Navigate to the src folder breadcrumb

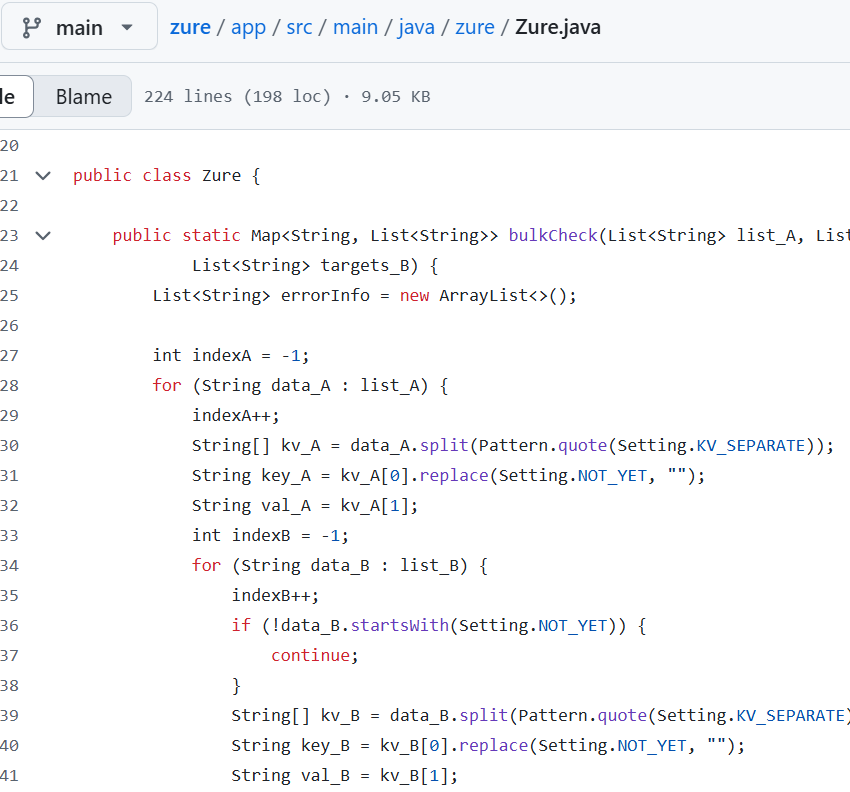[x=299, y=27]
